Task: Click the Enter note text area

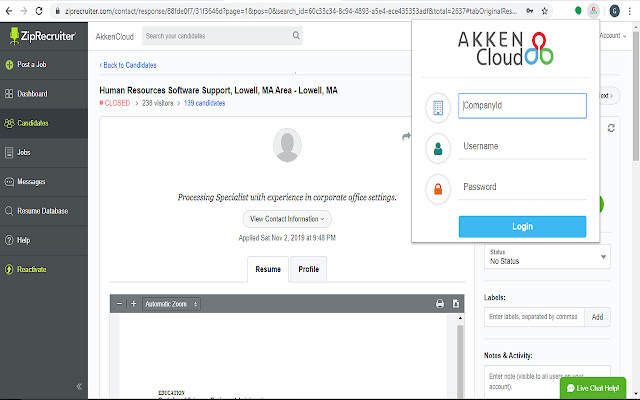Action: click(547, 382)
